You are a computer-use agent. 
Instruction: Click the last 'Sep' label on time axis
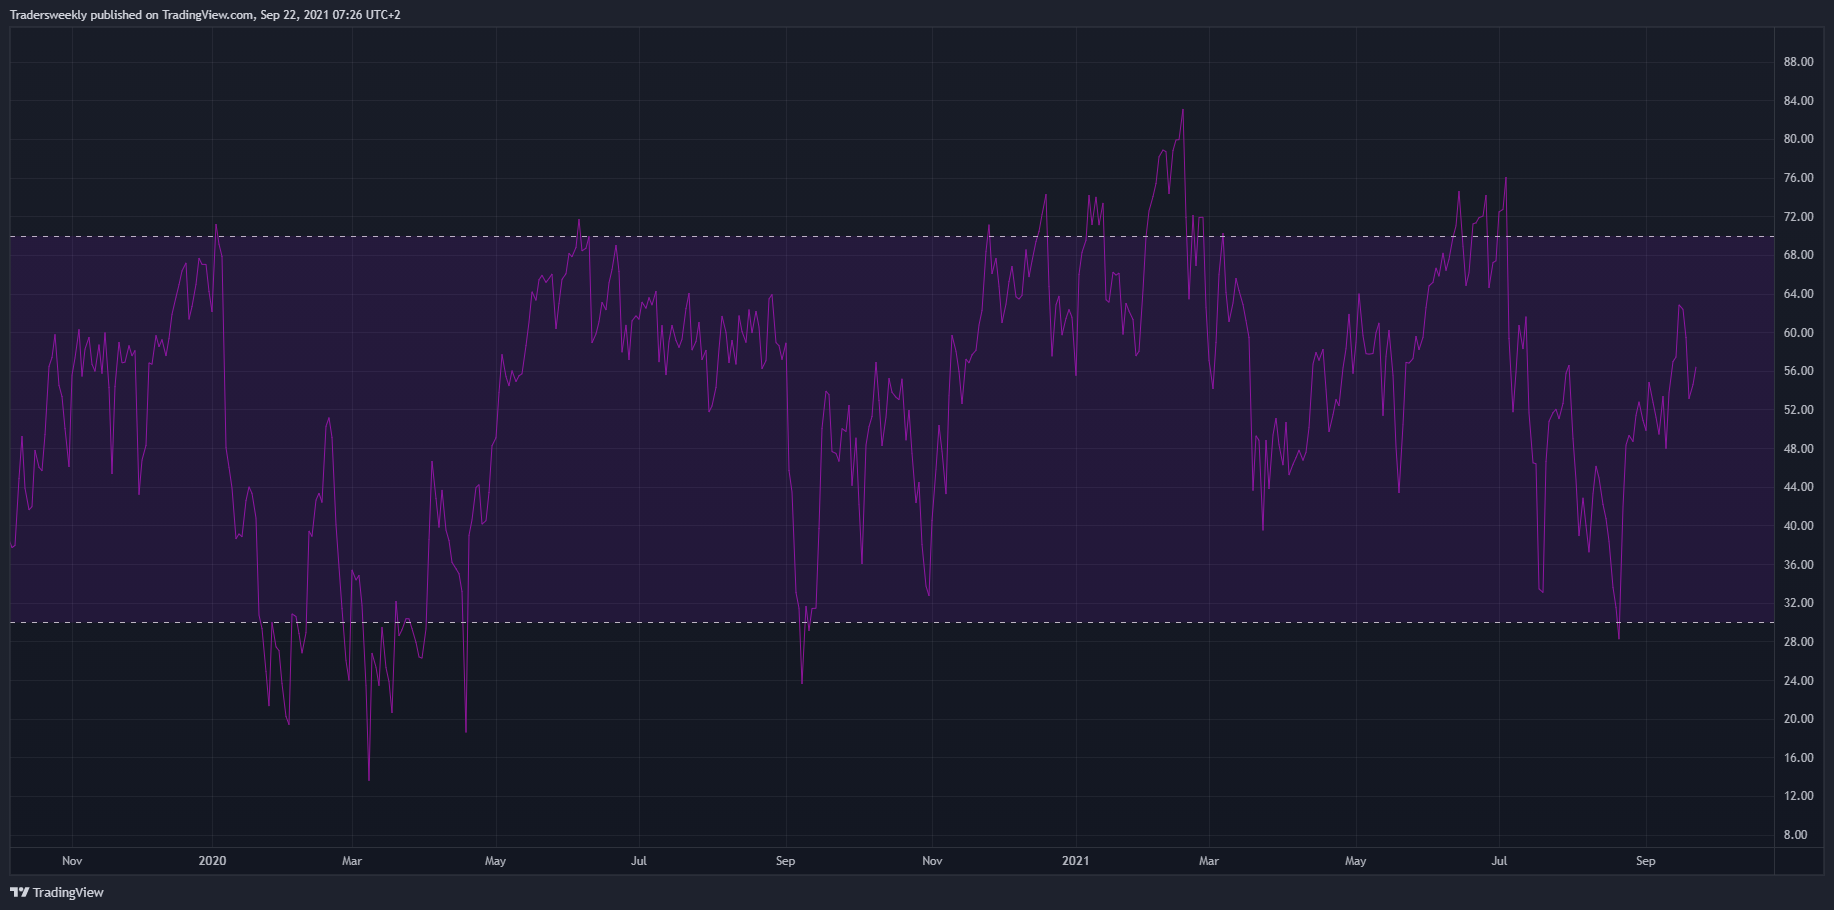[1645, 861]
